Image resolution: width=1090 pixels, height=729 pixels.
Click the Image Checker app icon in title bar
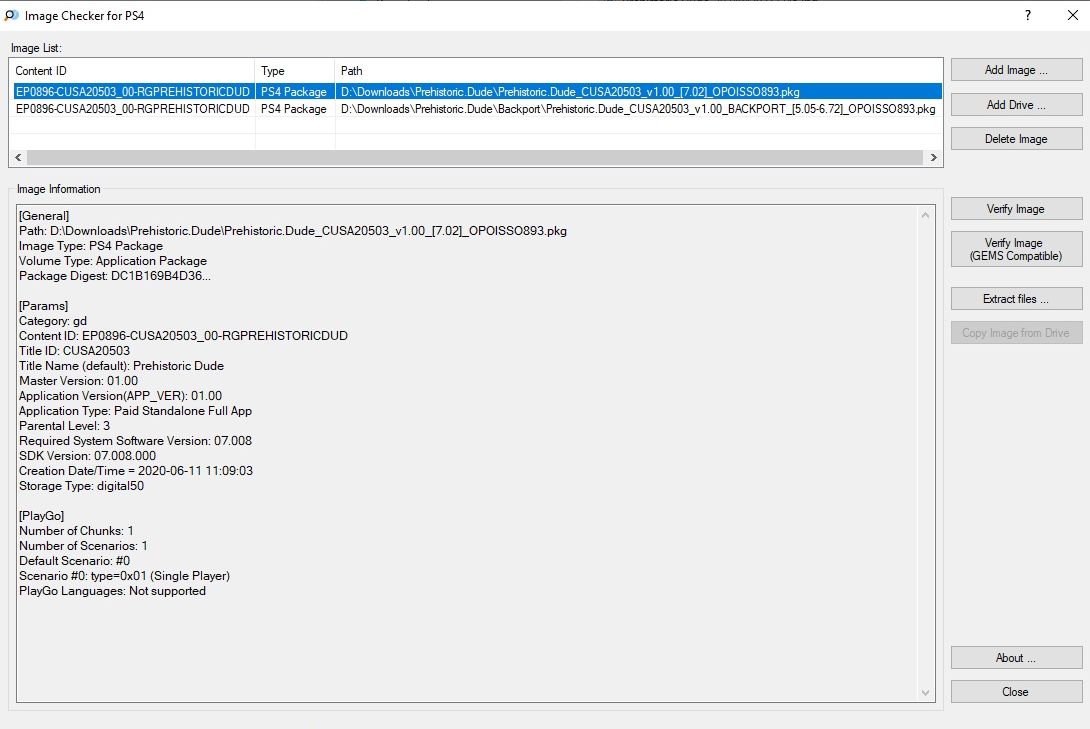pos(11,15)
